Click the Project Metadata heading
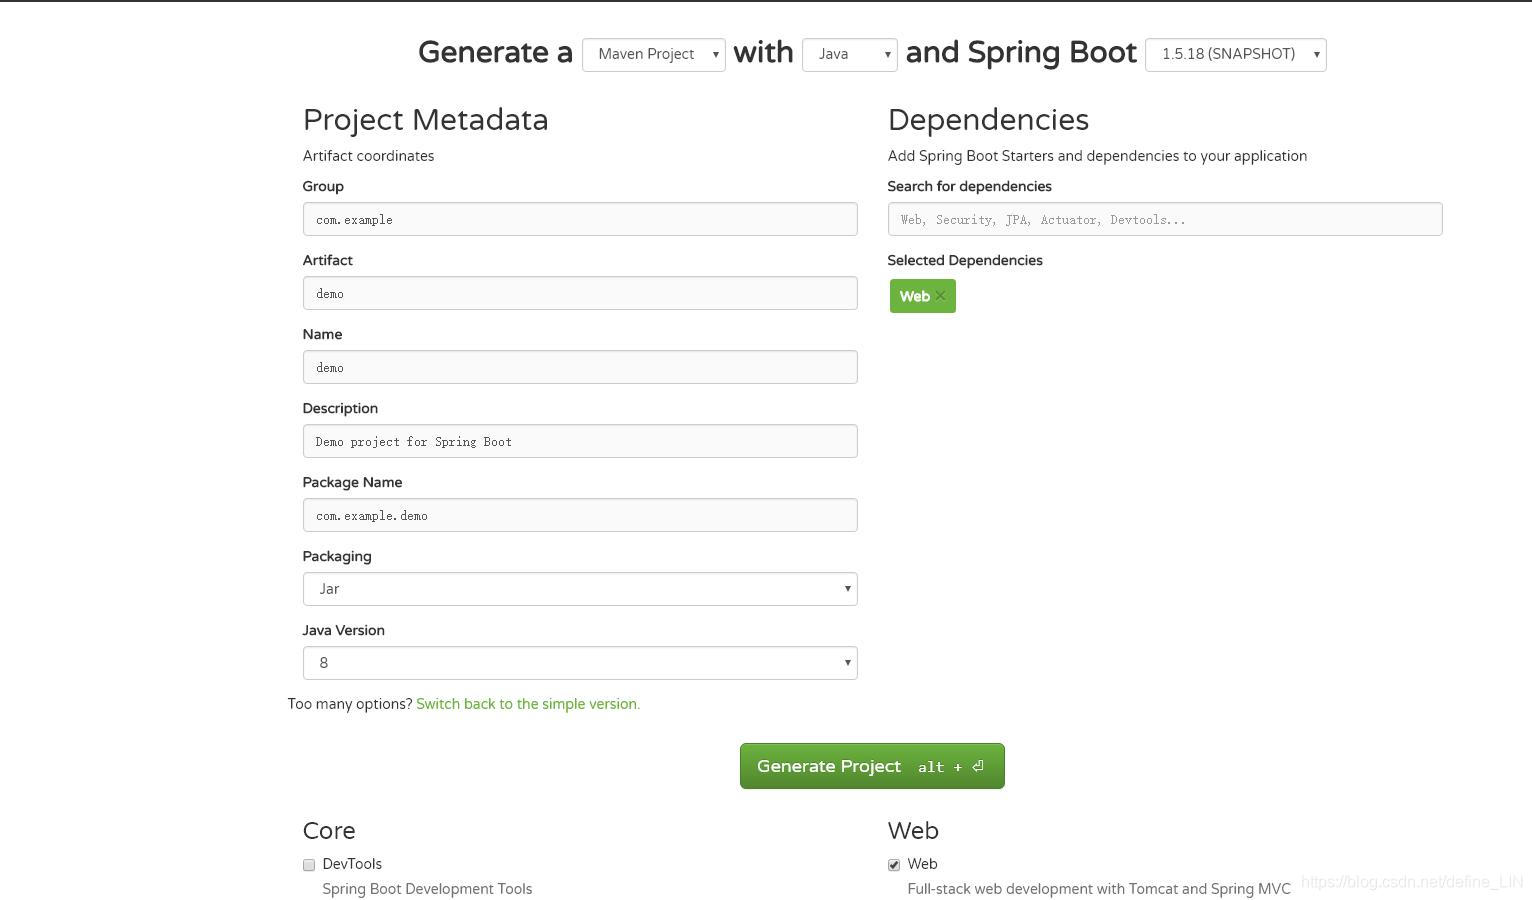The image size is (1532, 900). (x=425, y=120)
